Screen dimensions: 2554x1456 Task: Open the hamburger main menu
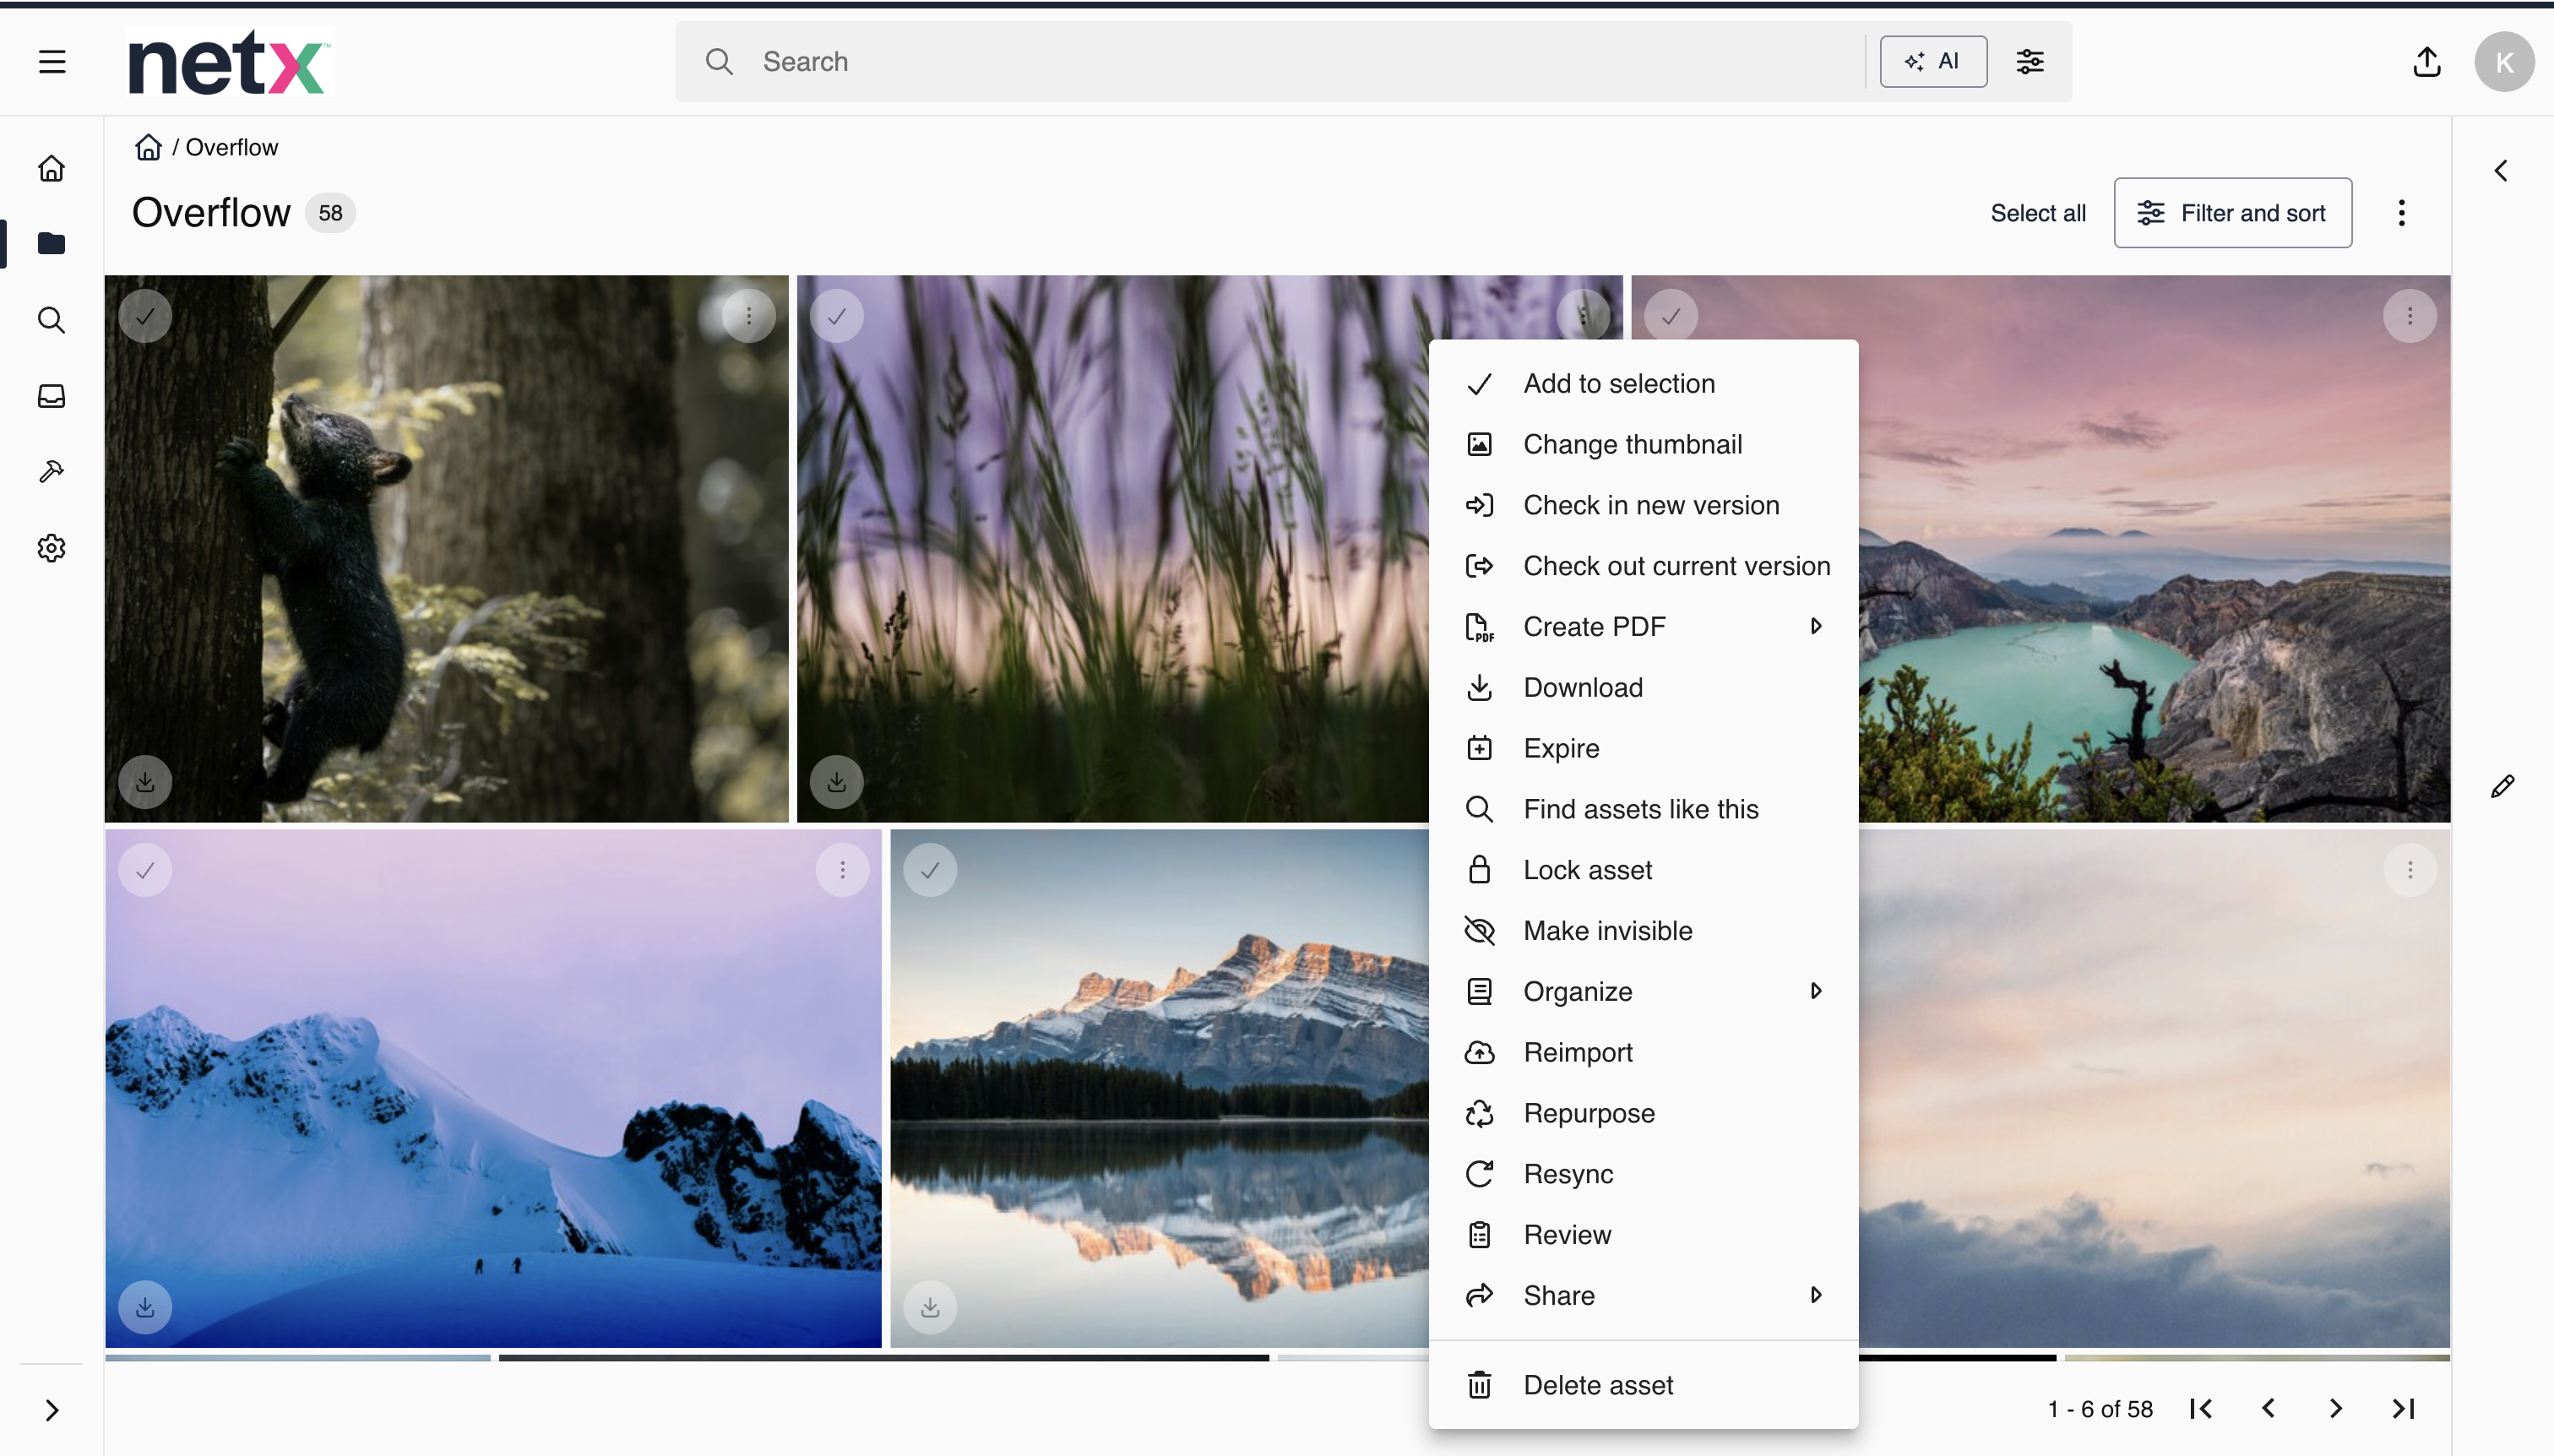pos(52,62)
